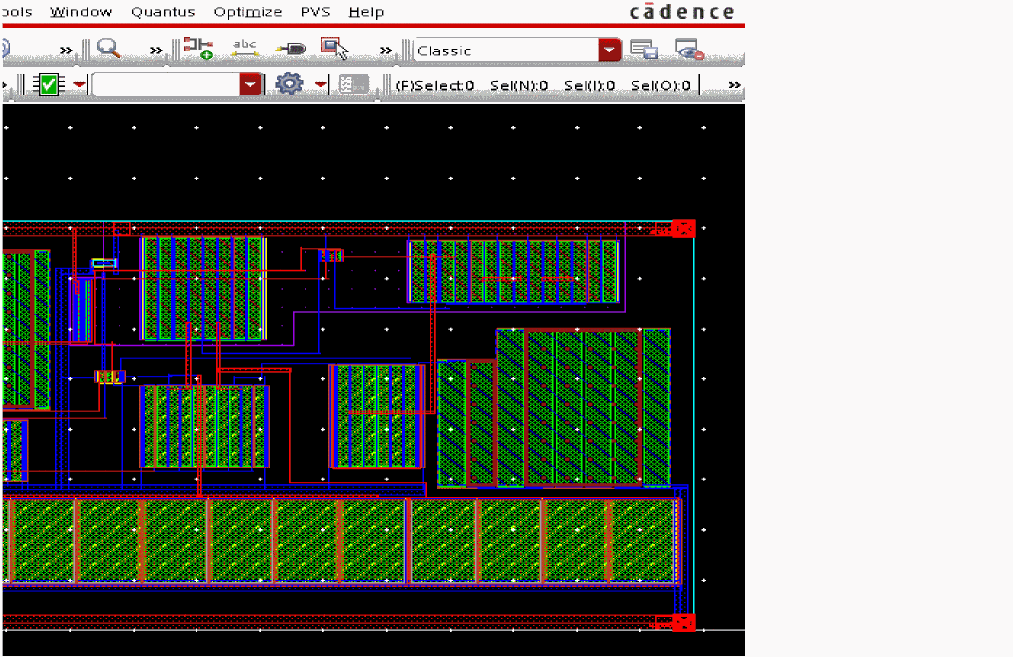This screenshot has width=1013, height=657.
Task: Open the Optimize menu
Action: (247, 12)
